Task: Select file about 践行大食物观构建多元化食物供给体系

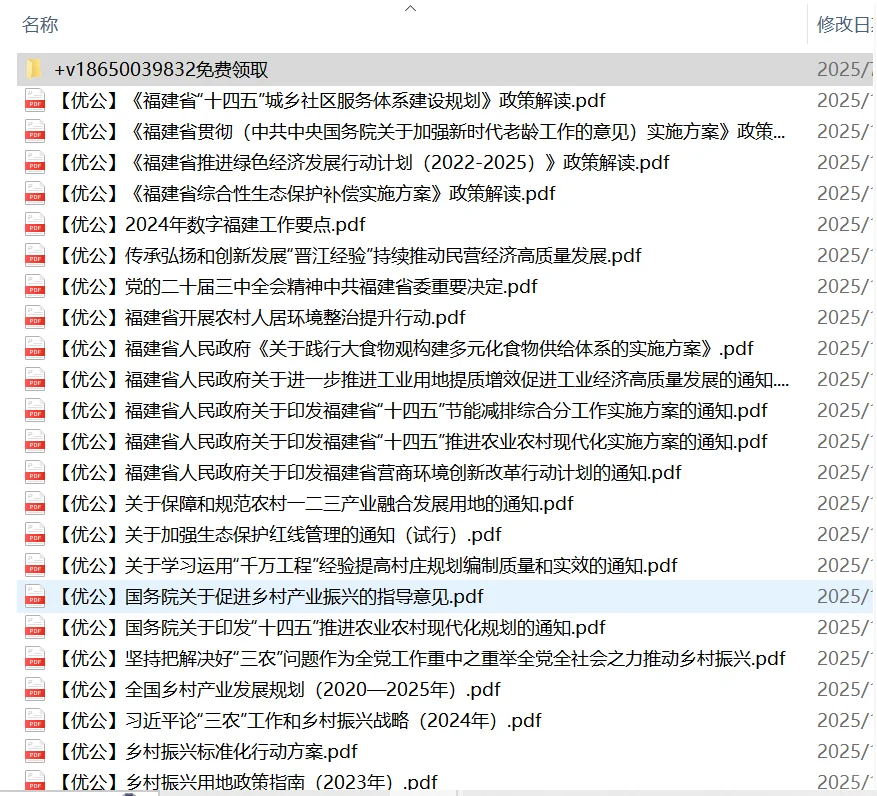Action: [406, 349]
